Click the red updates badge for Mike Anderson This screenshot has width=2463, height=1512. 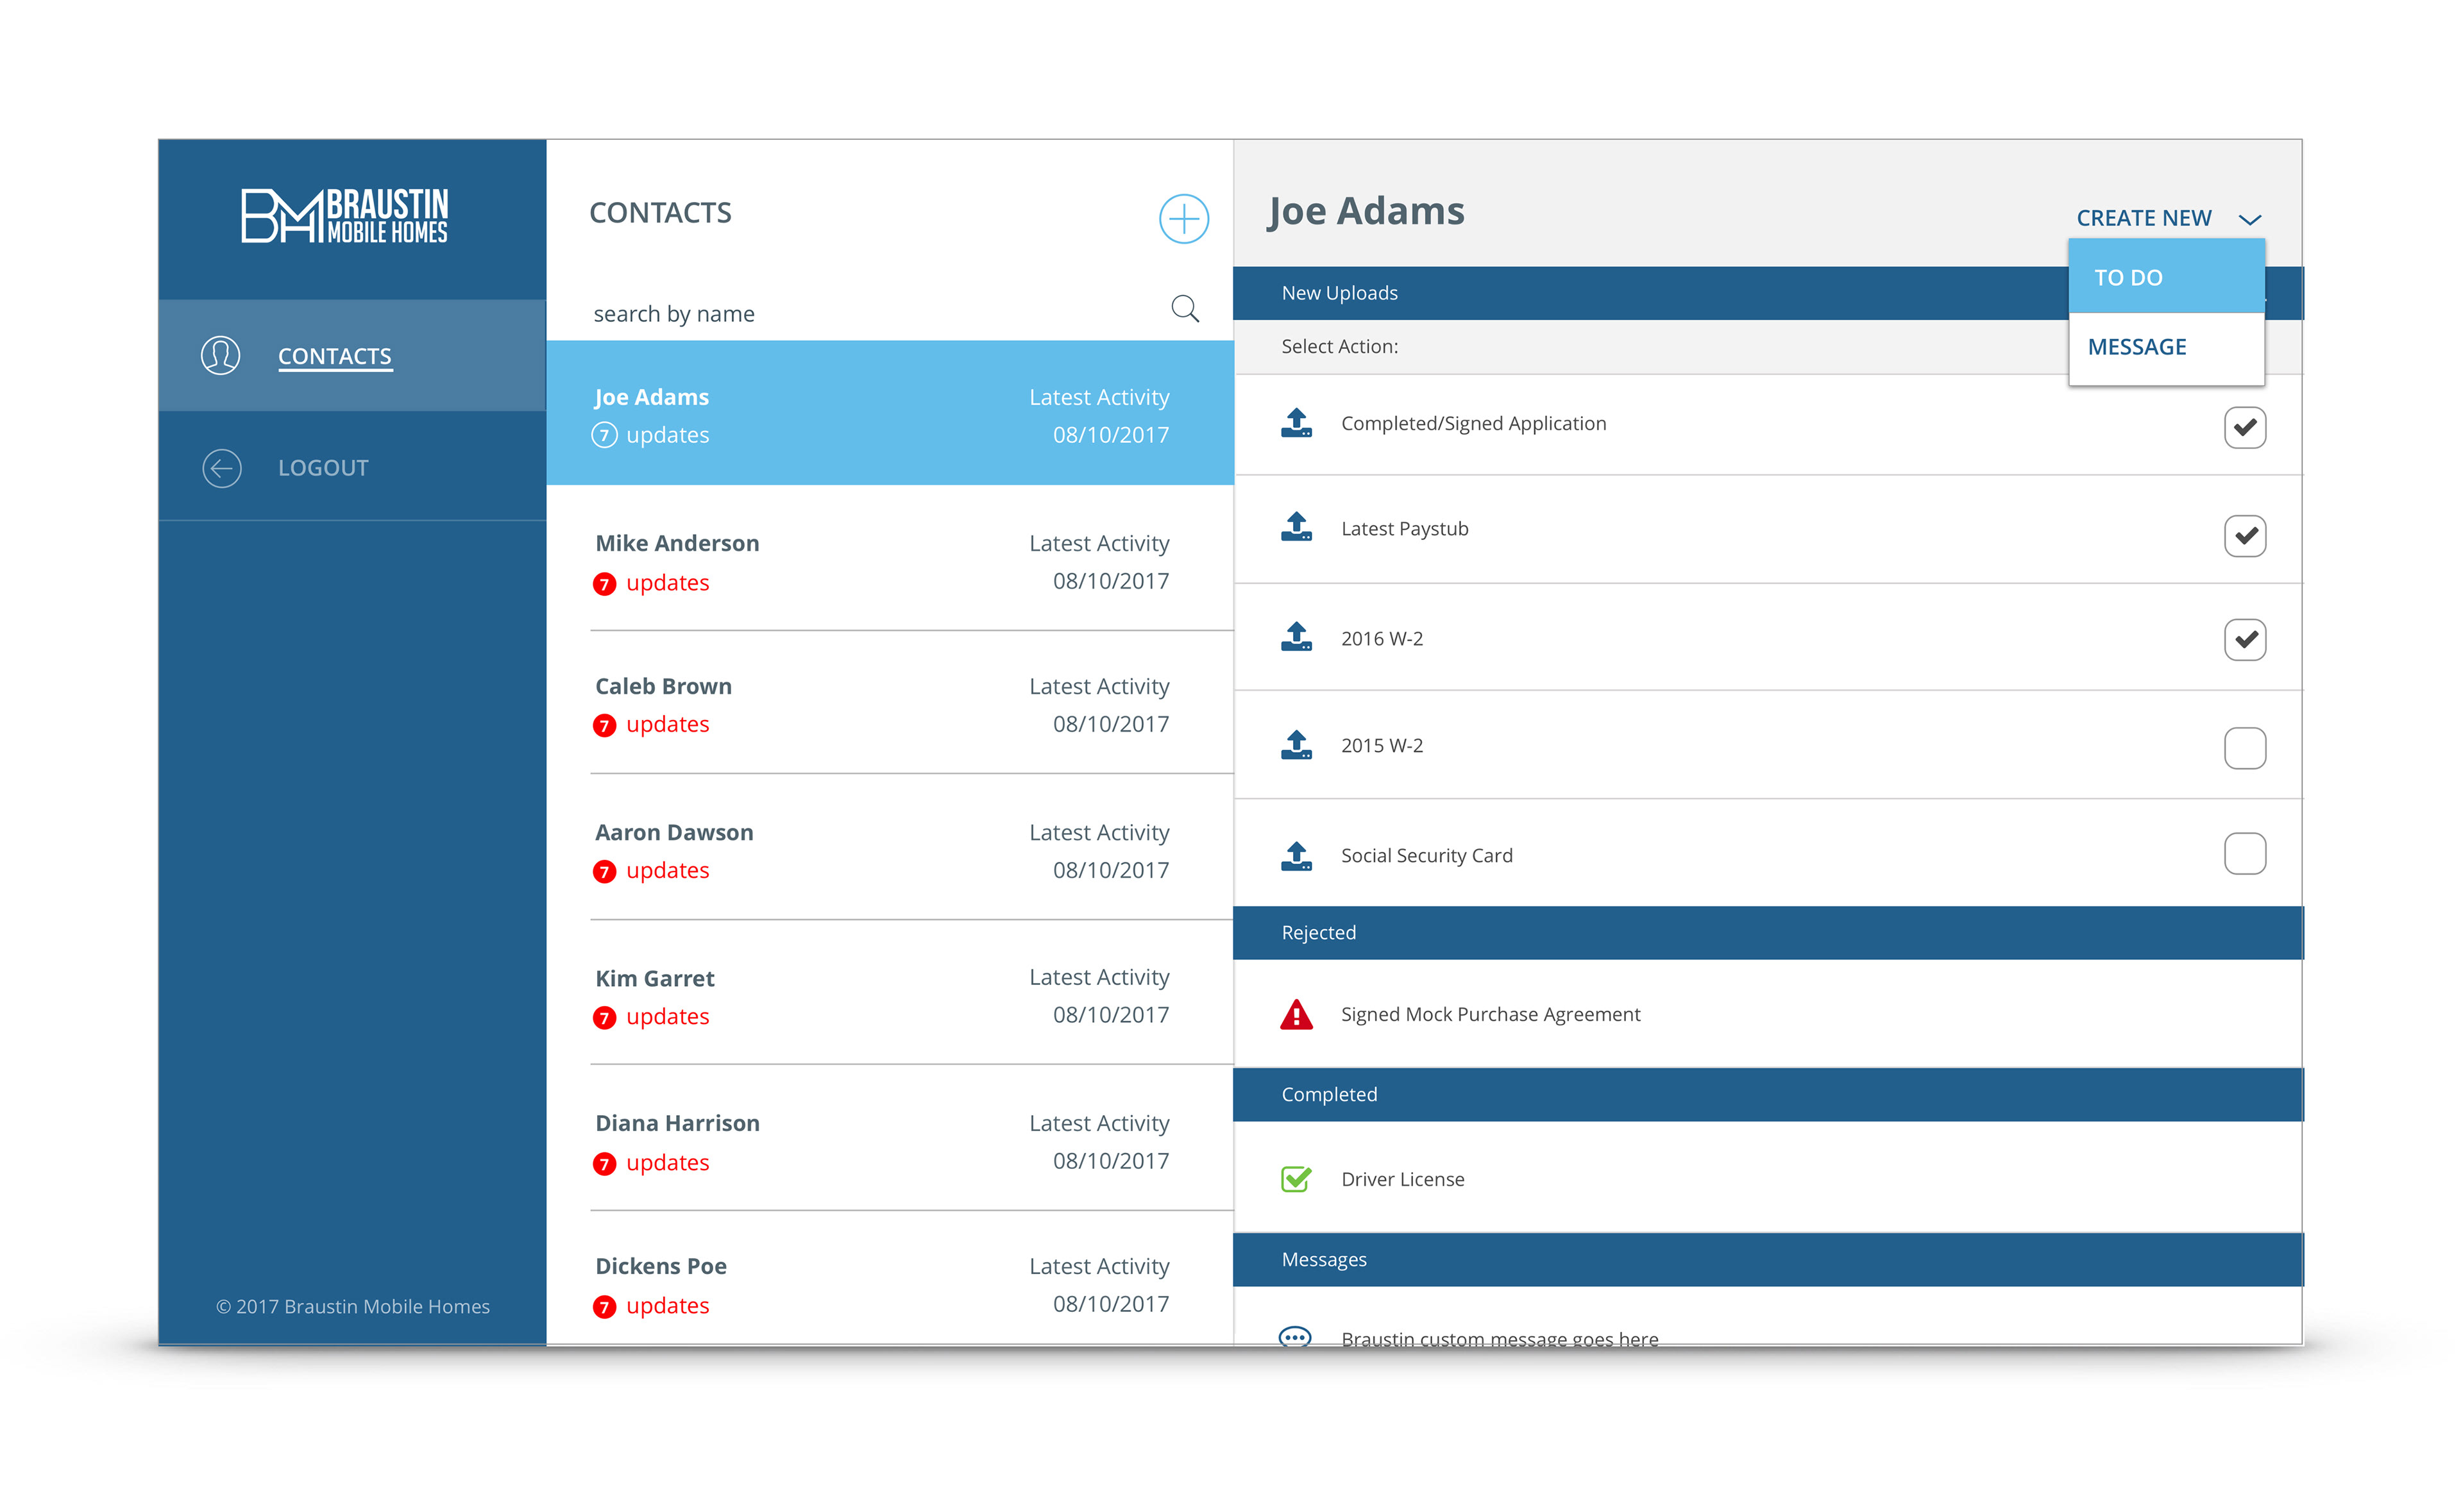pyautogui.click(x=604, y=584)
